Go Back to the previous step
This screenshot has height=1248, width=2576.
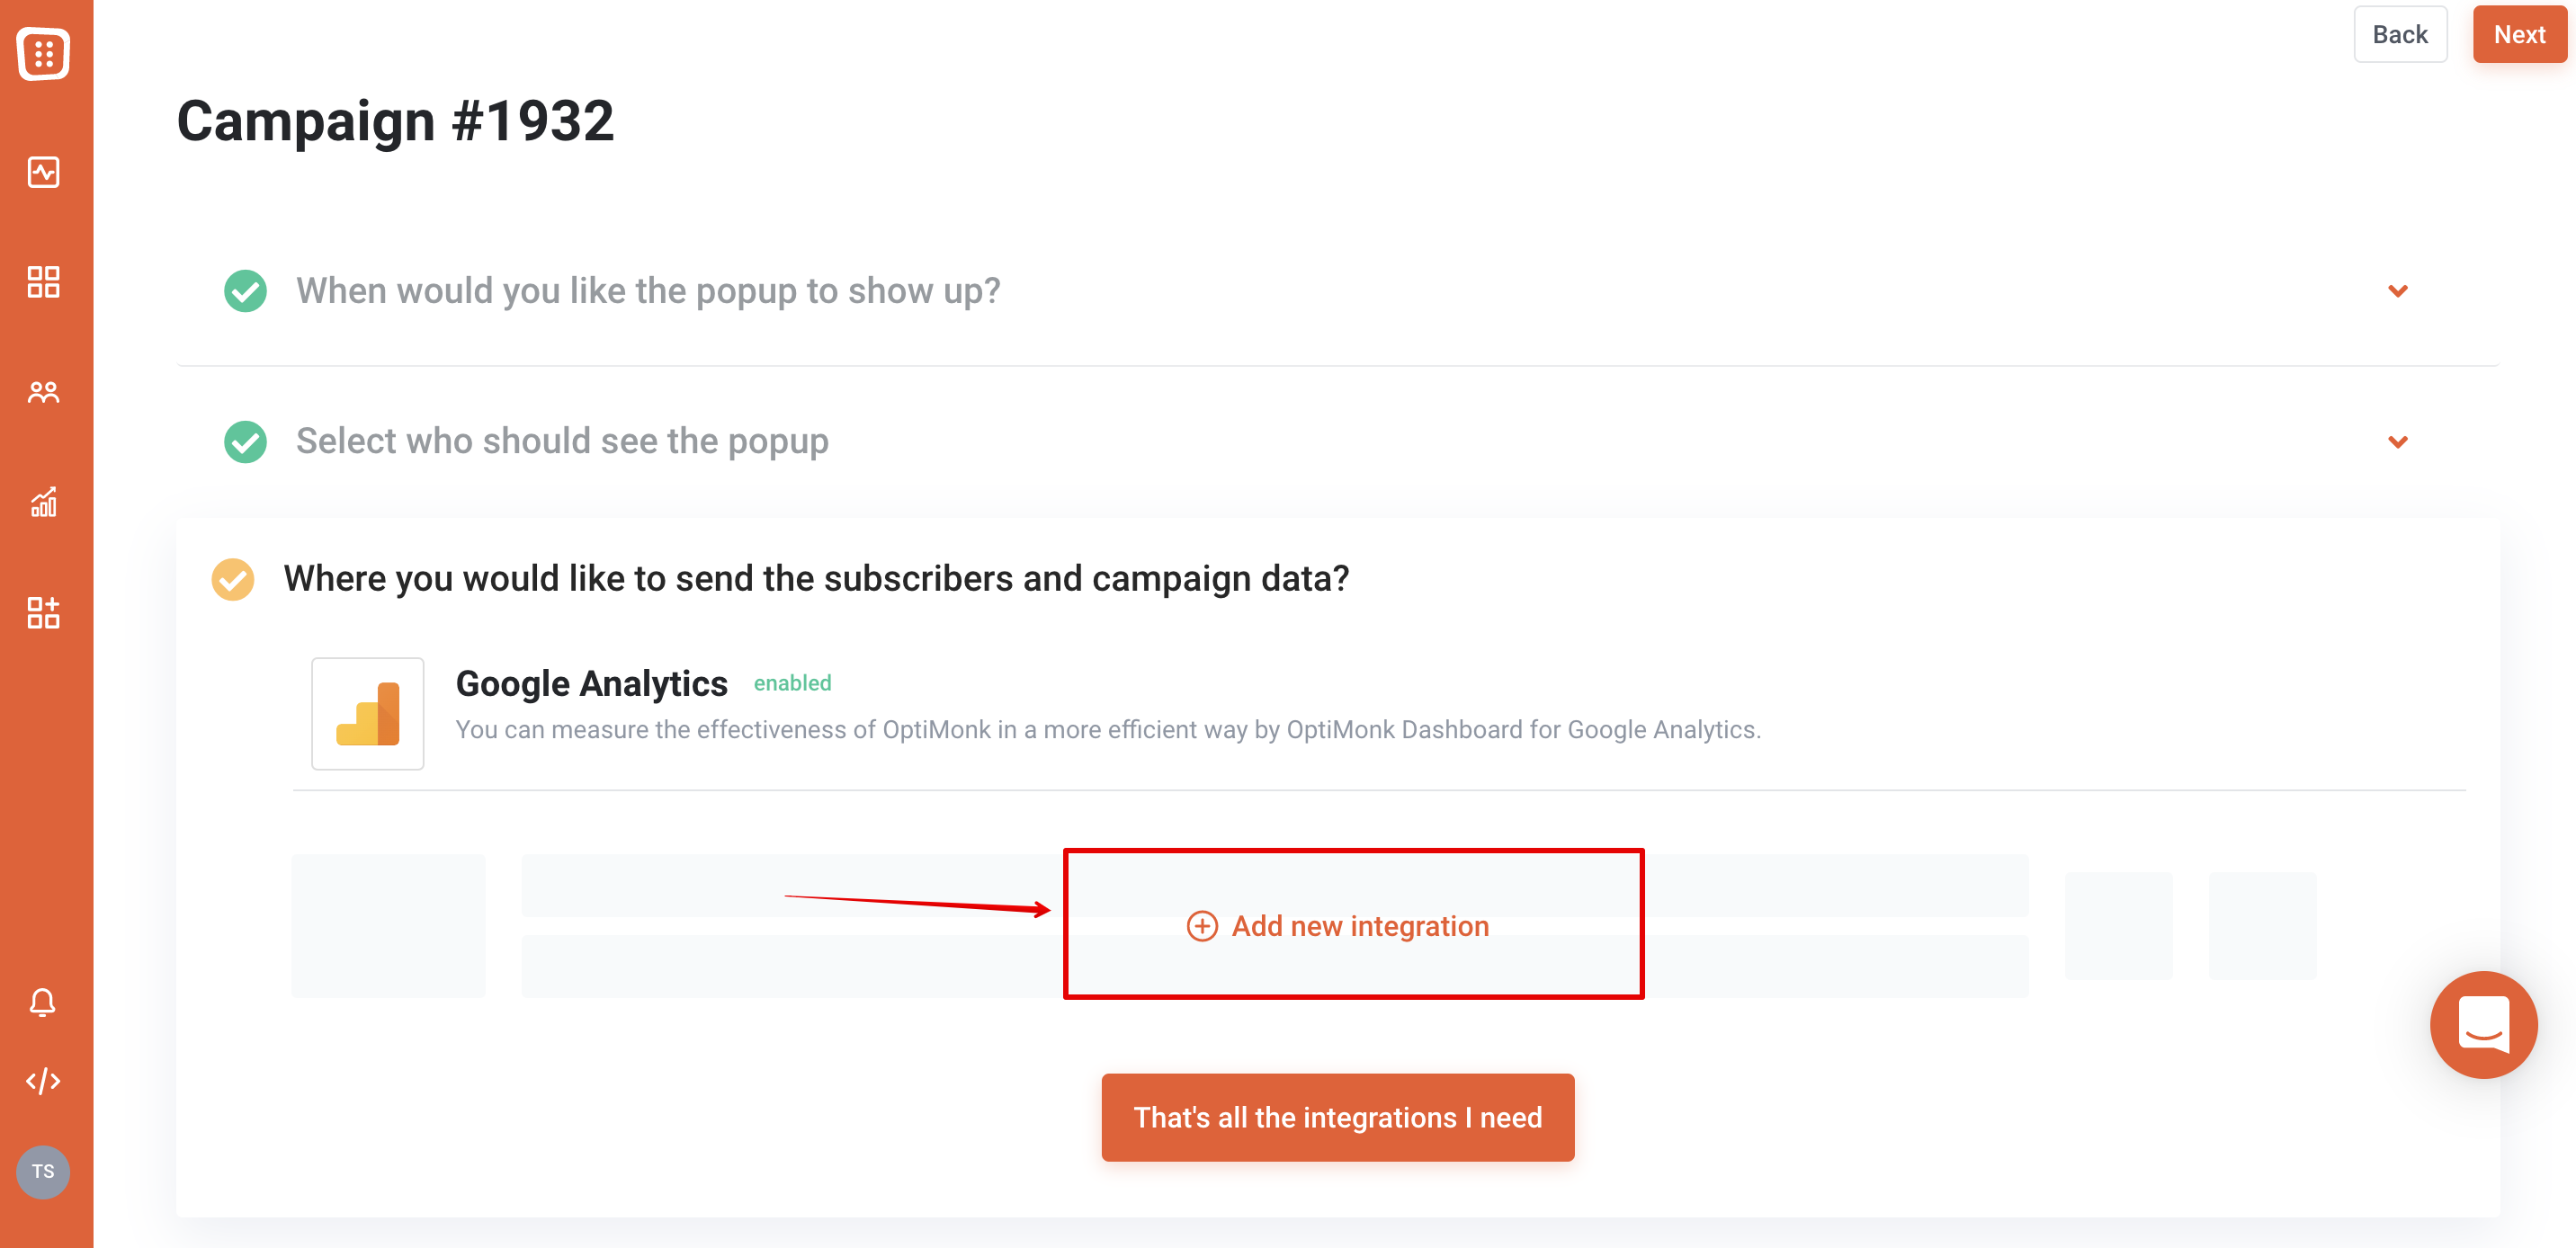[2400, 34]
